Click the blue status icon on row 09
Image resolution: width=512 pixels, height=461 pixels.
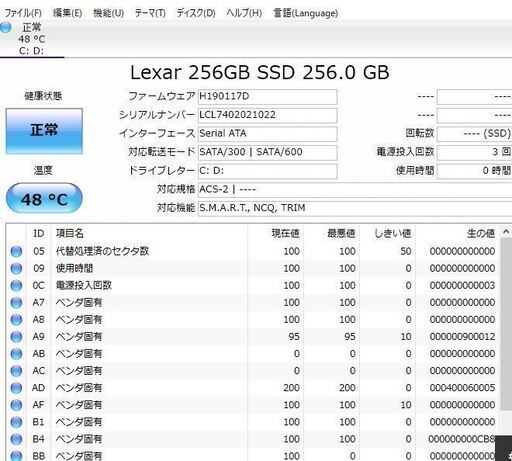pyautogui.click(x=16, y=268)
